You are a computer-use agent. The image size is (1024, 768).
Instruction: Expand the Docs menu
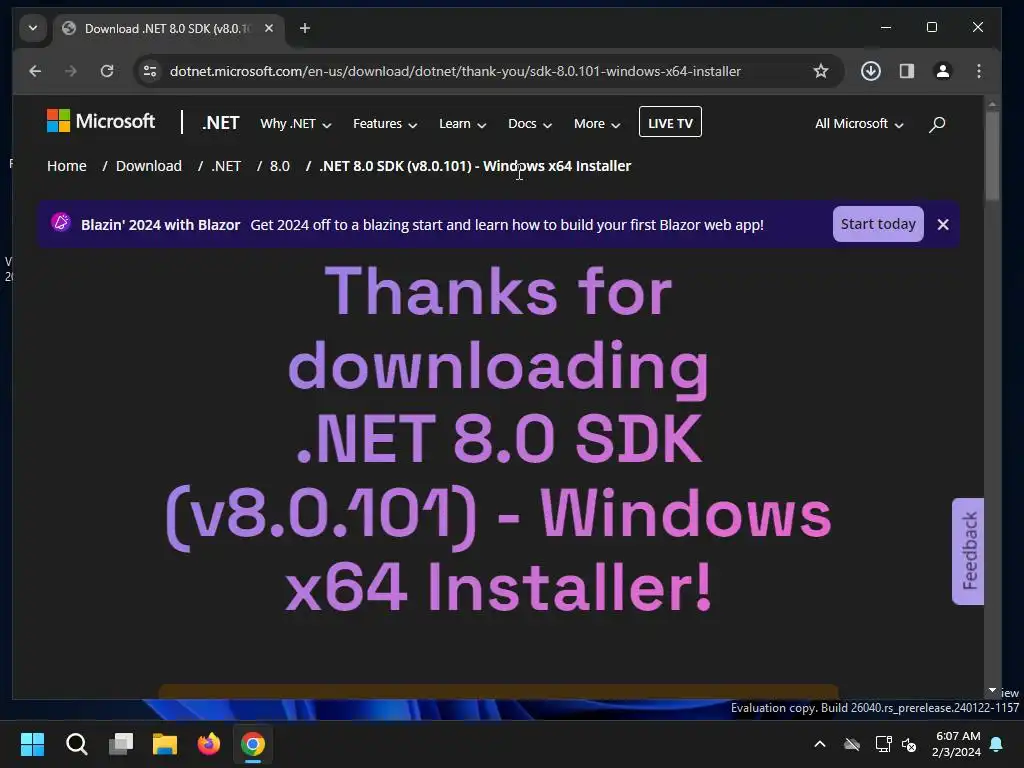[530, 123]
